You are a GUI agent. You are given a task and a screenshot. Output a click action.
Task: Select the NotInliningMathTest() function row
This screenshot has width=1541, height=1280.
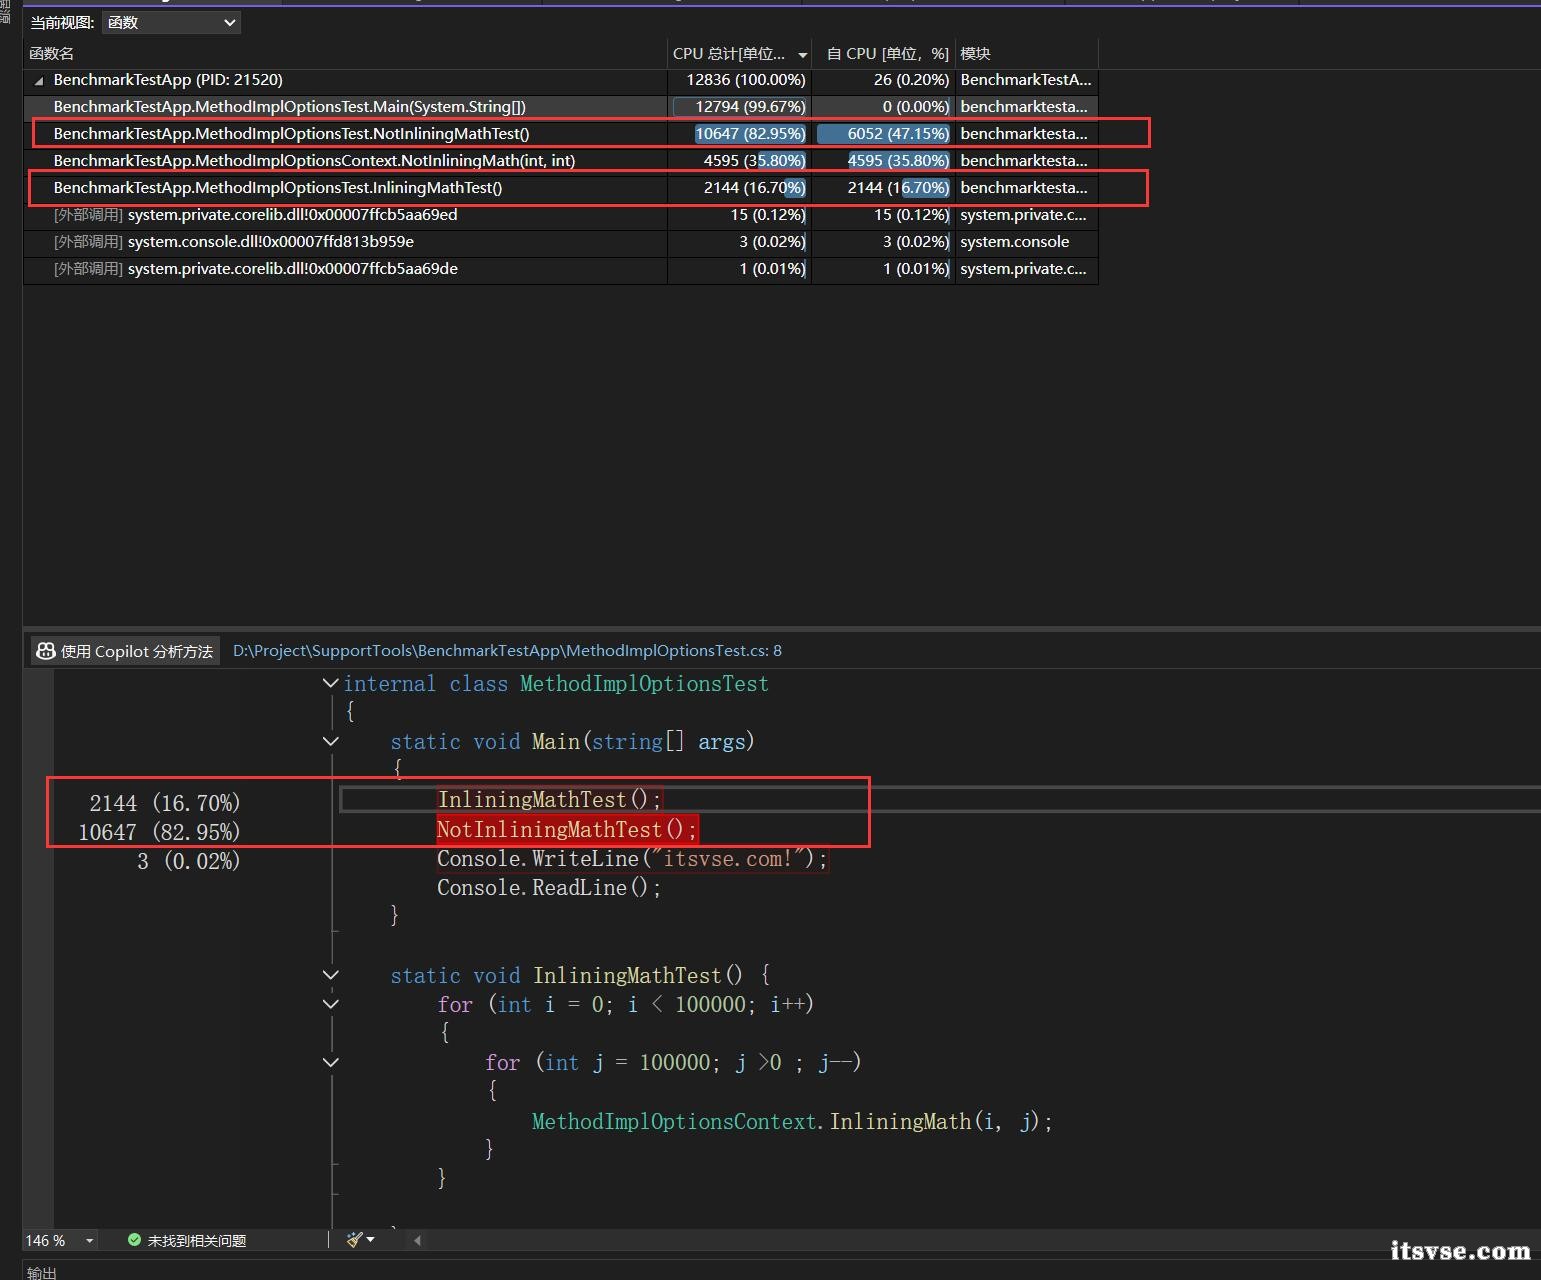click(x=561, y=133)
